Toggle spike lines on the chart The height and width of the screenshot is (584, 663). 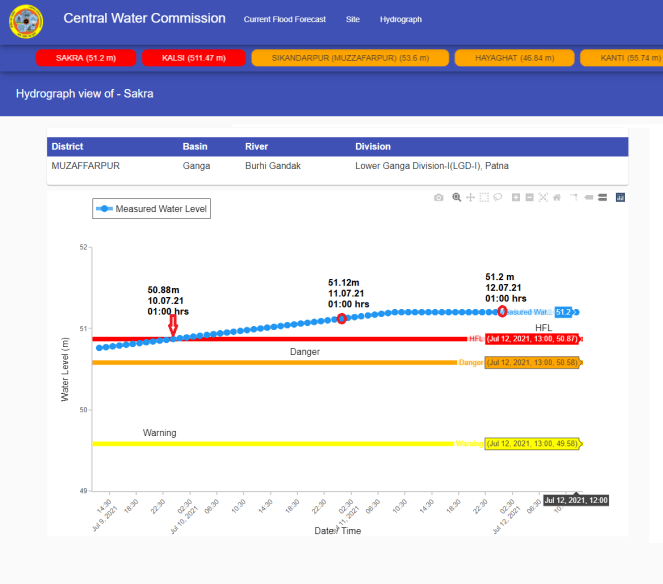(x=574, y=198)
